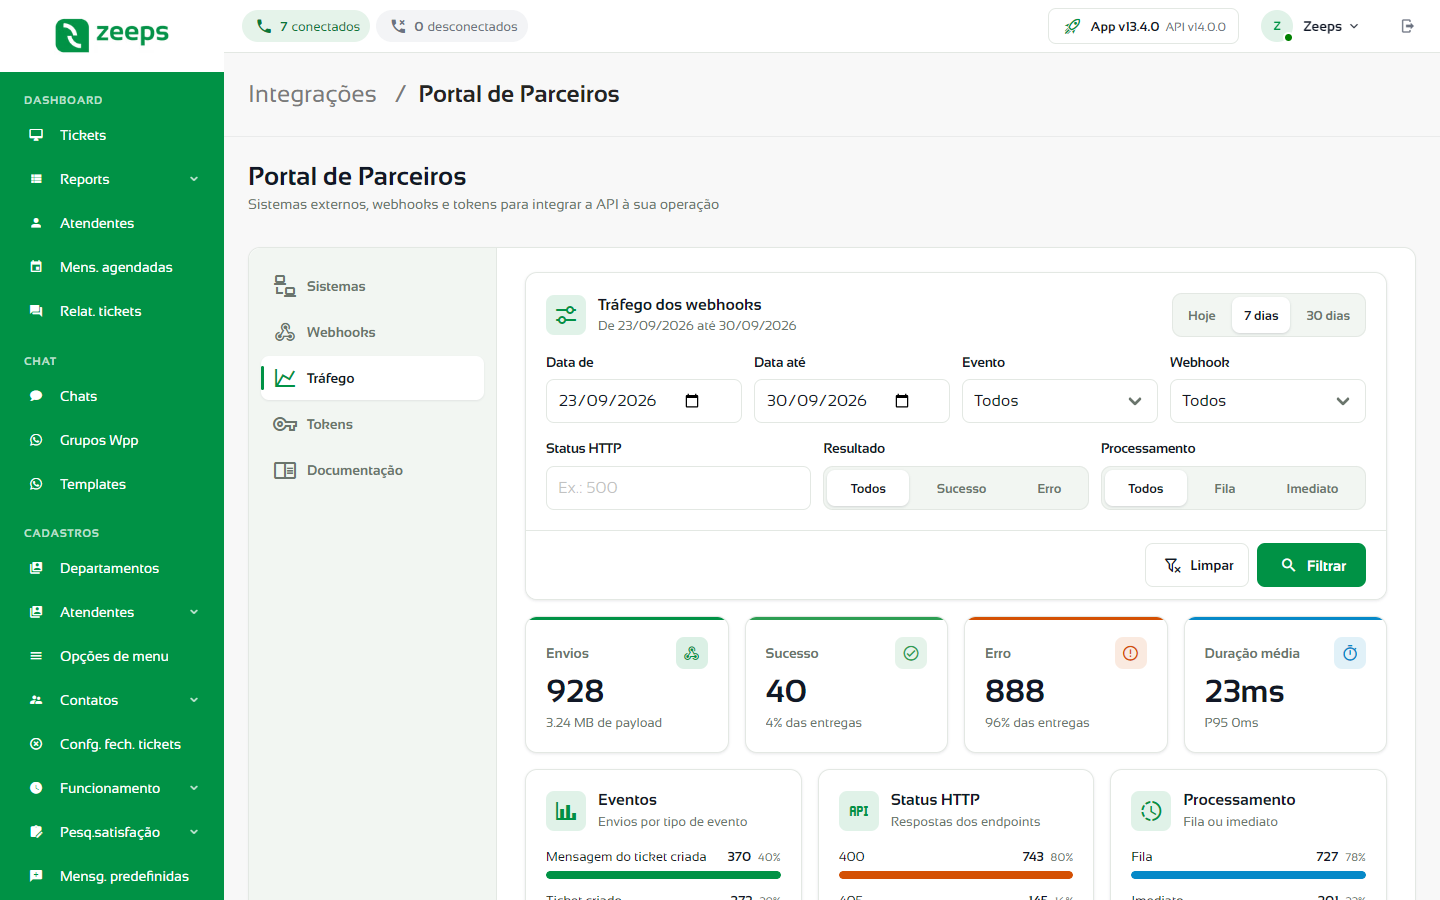Click the logout icon in the top bar

point(1408,26)
